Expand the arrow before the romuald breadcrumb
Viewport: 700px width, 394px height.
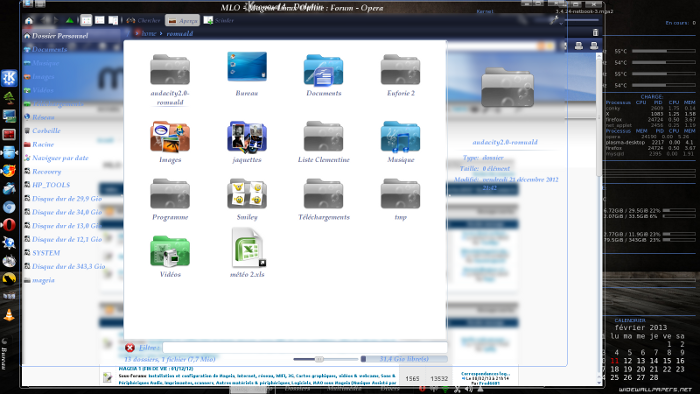pyautogui.click(x=161, y=33)
